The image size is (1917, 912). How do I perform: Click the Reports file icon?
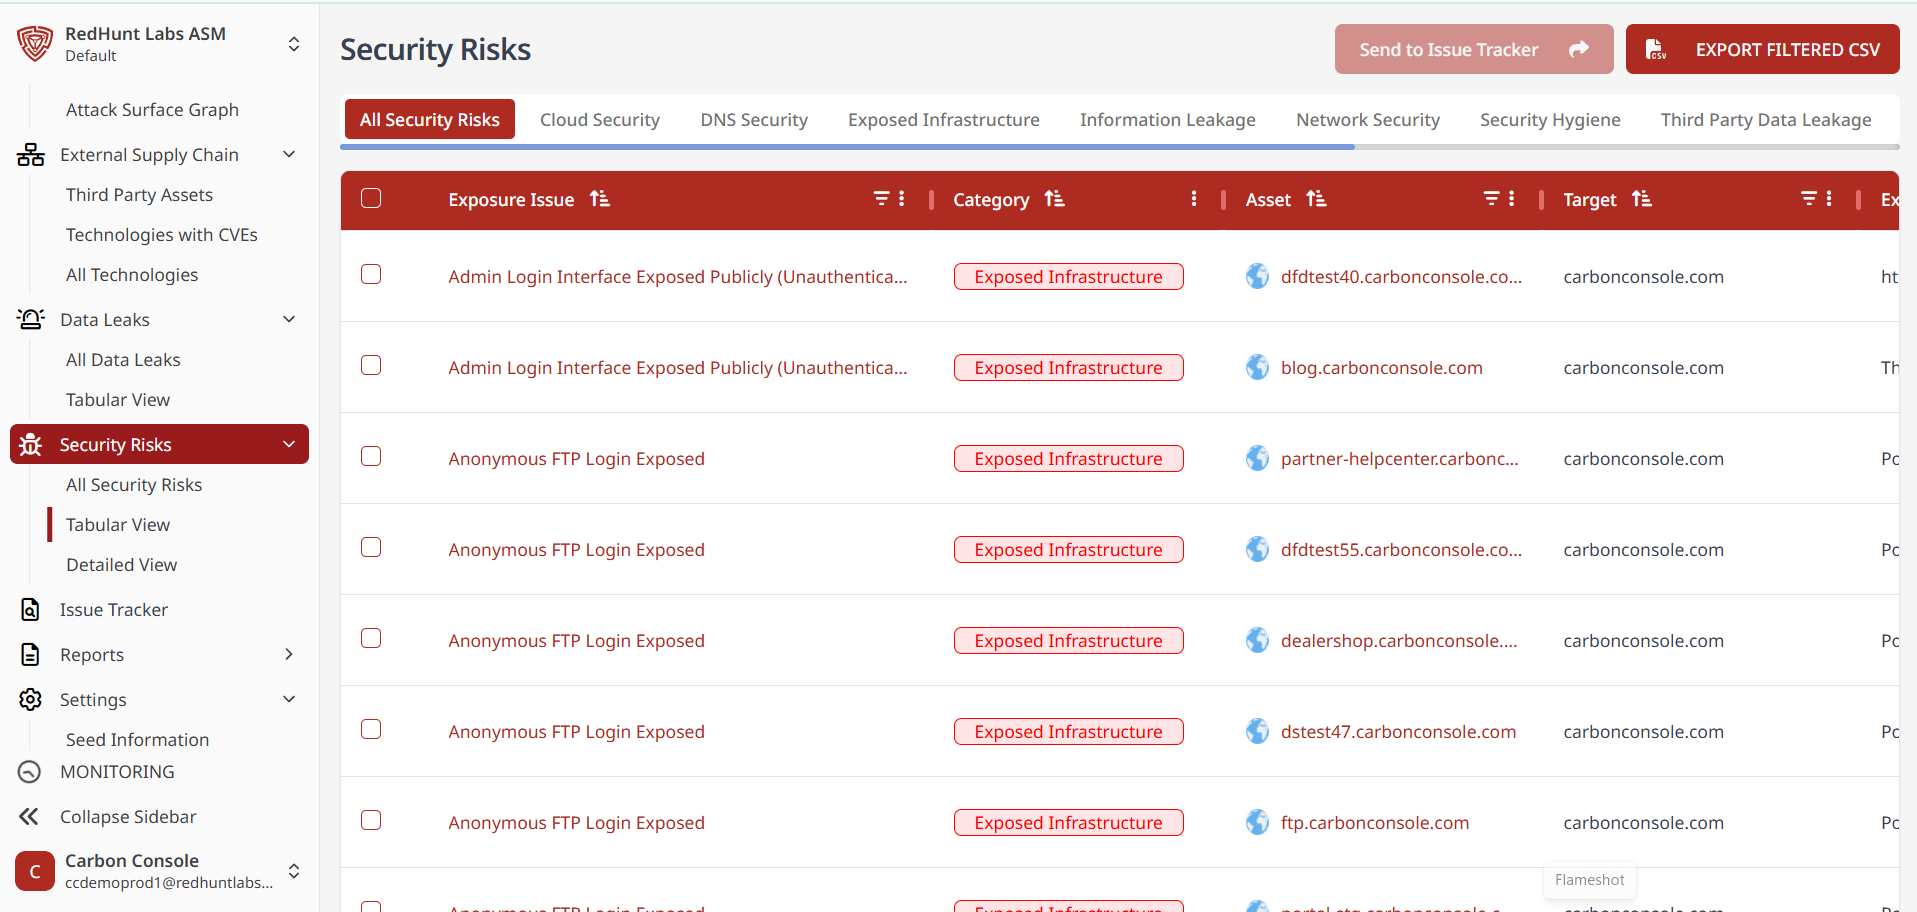(31, 655)
